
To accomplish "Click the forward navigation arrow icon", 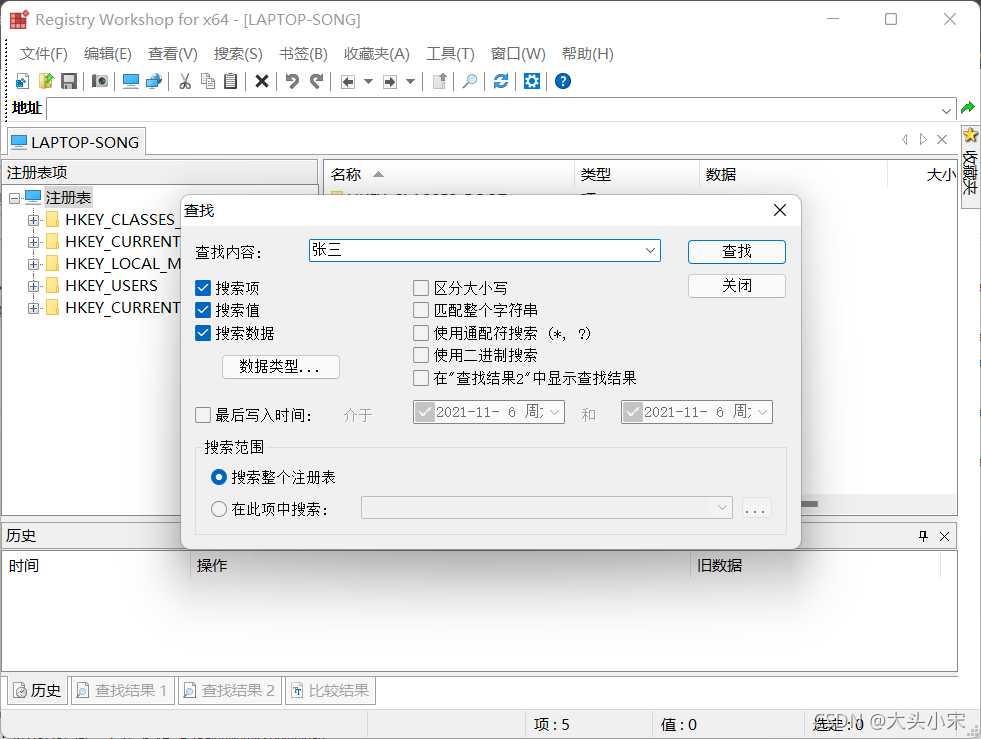I will [390, 82].
